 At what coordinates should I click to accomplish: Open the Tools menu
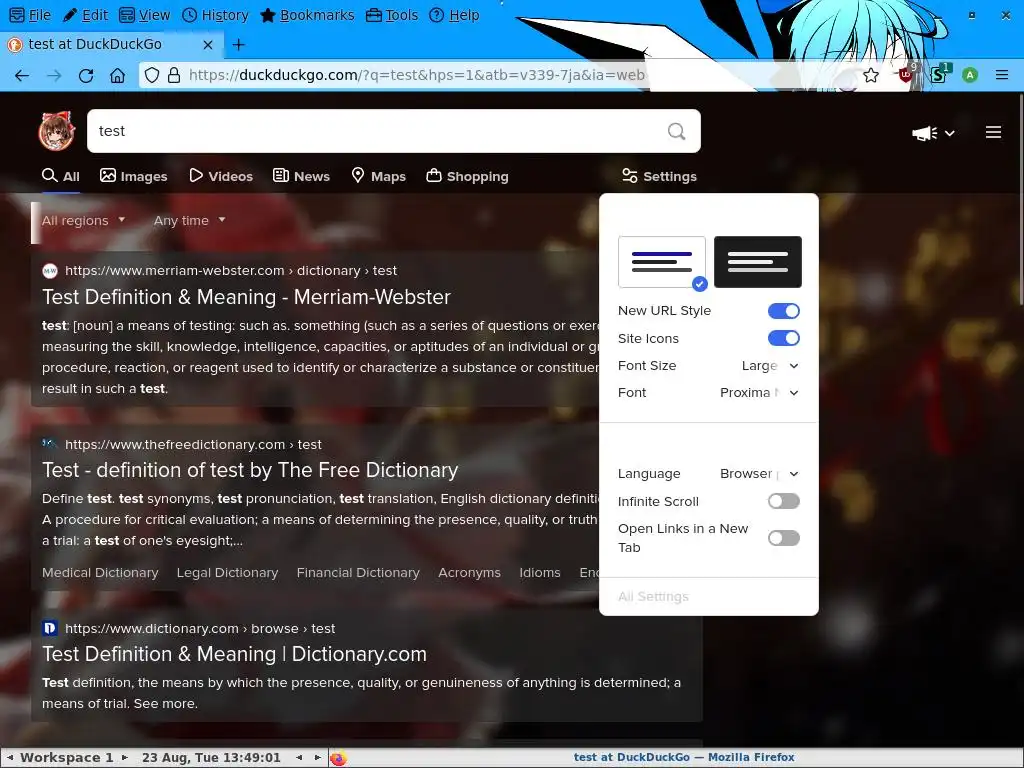click(392, 15)
